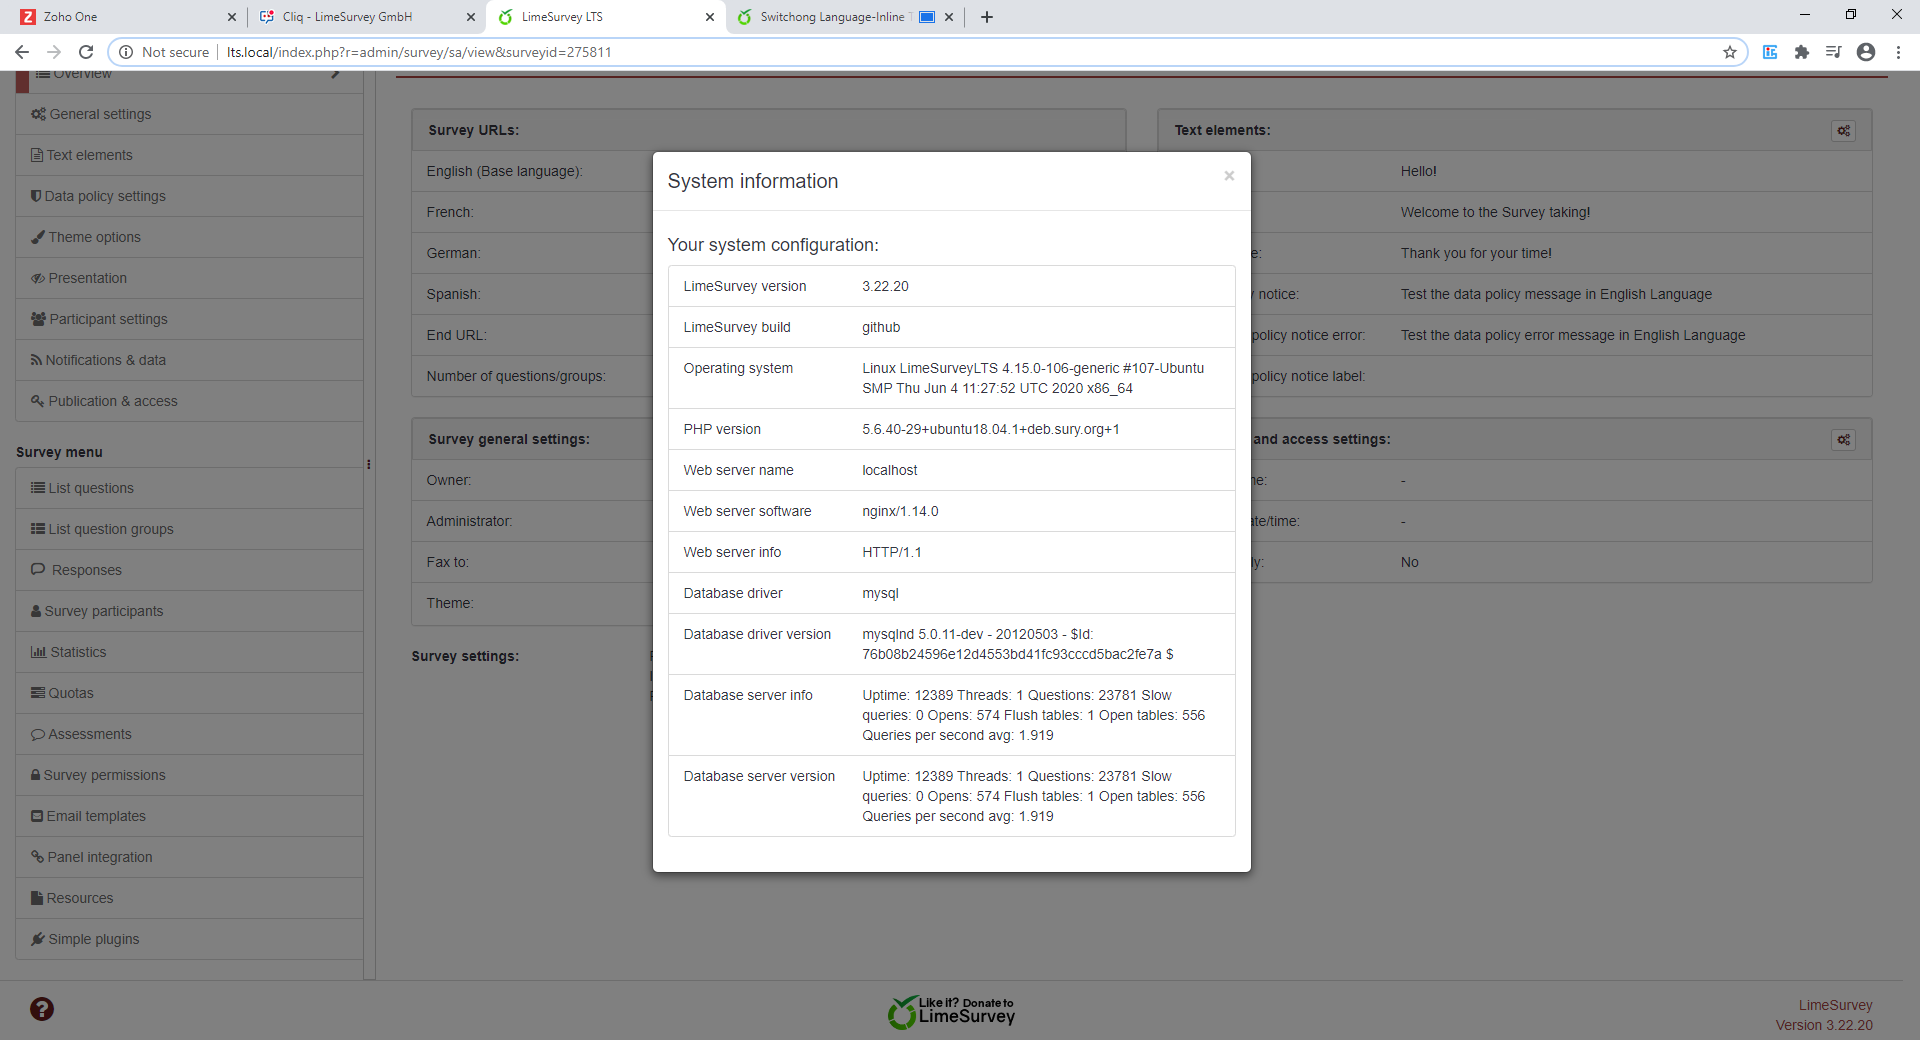Click the blue extension icon beside the bookmark star
Image resolution: width=1920 pixels, height=1040 pixels.
1770,52
